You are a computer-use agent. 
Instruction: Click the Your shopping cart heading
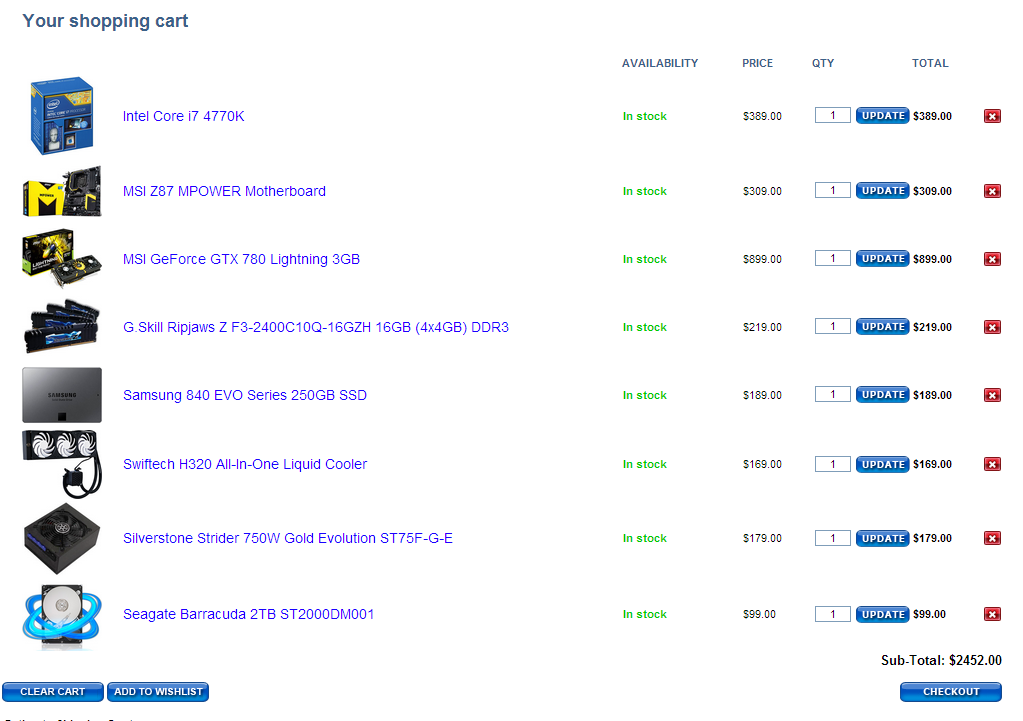tap(105, 21)
